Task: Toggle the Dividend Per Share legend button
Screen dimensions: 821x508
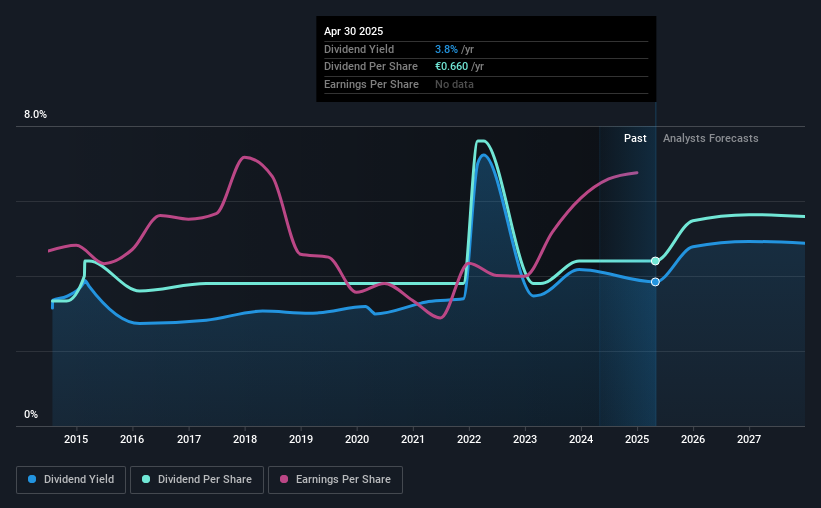Action: coord(197,480)
